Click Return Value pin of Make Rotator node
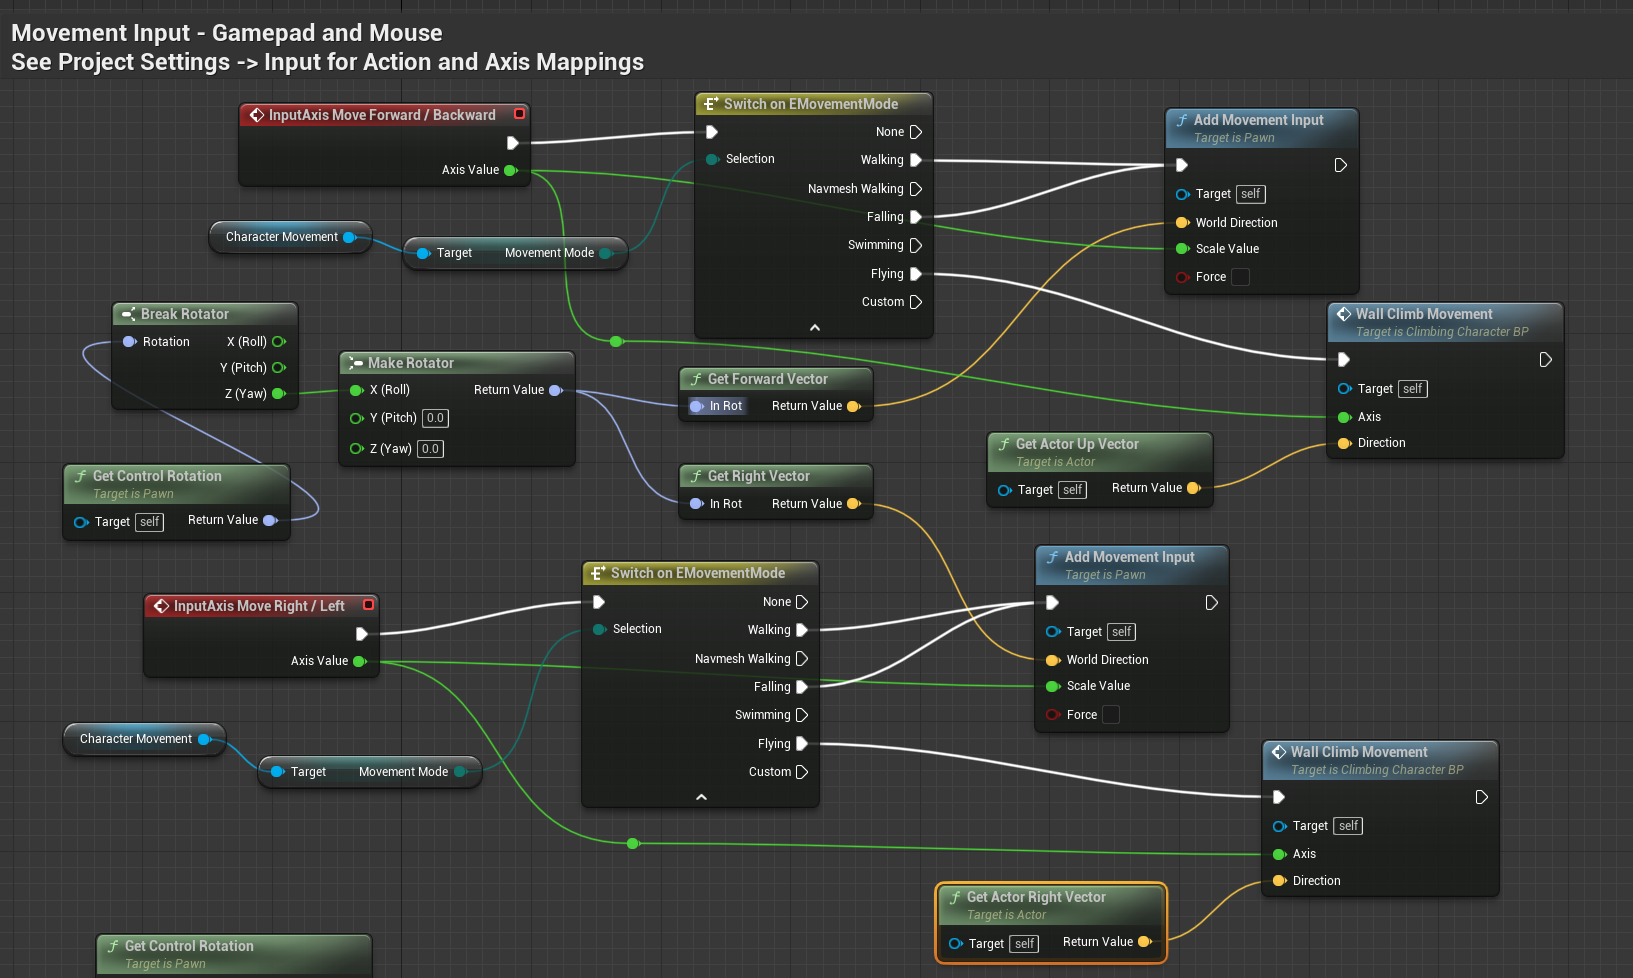The image size is (1633, 978). point(556,390)
